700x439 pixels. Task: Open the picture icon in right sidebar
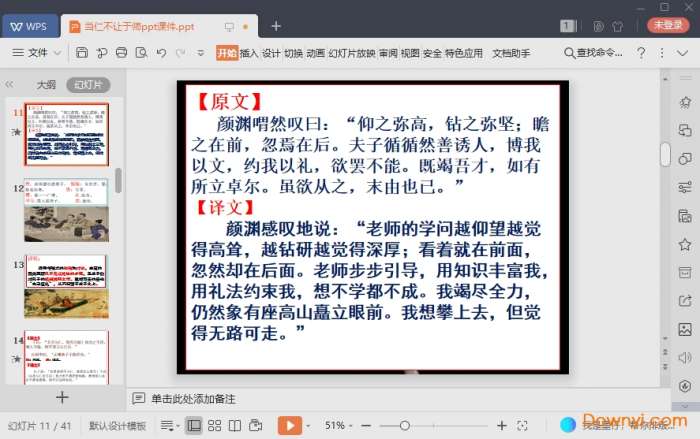(x=685, y=330)
